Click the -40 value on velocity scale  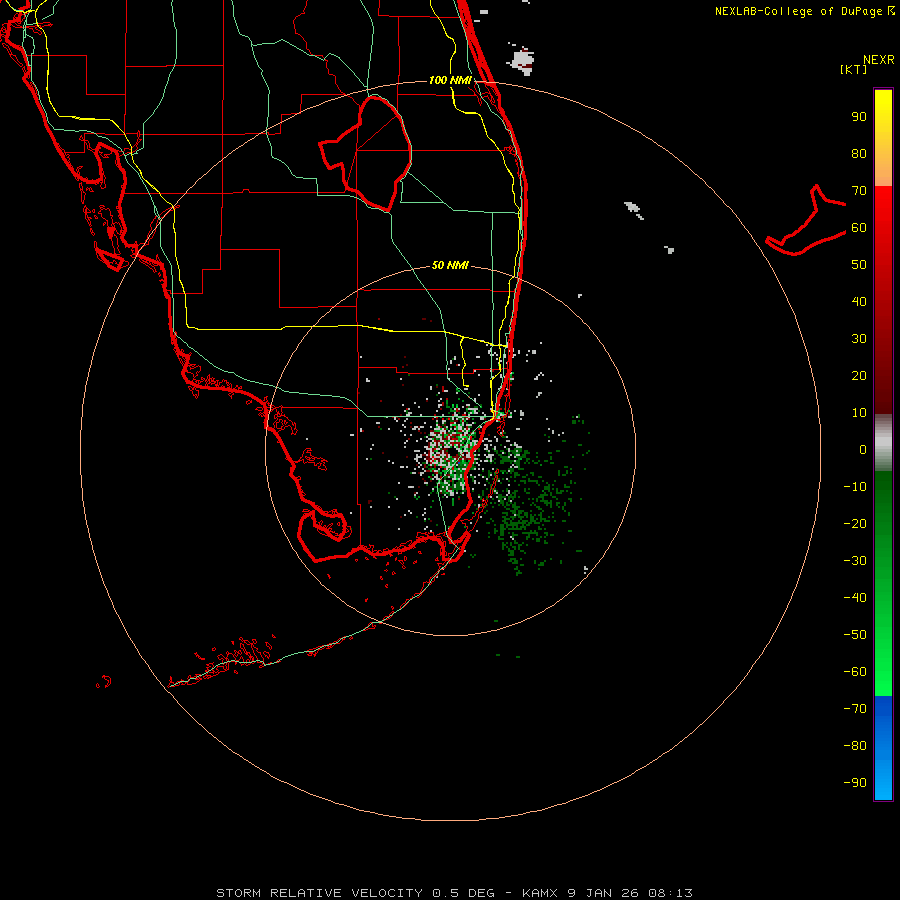tap(855, 598)
